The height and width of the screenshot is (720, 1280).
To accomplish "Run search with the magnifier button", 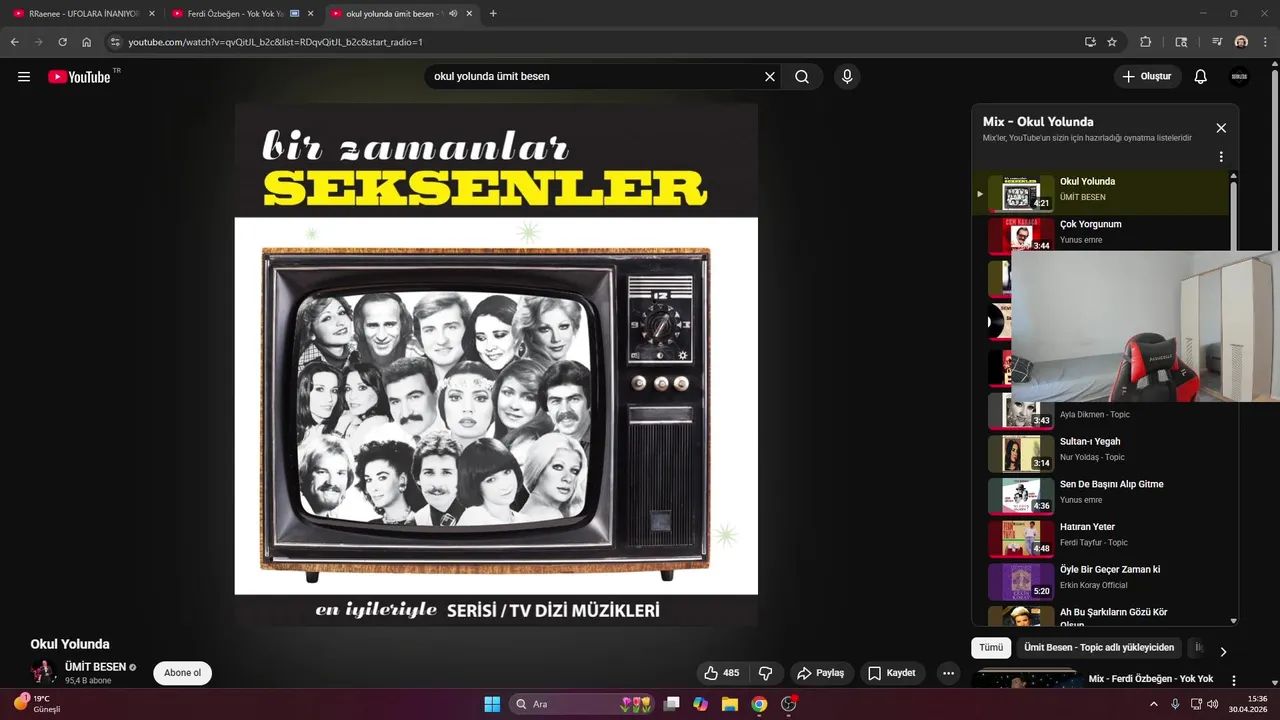I will tap(802, 77).
